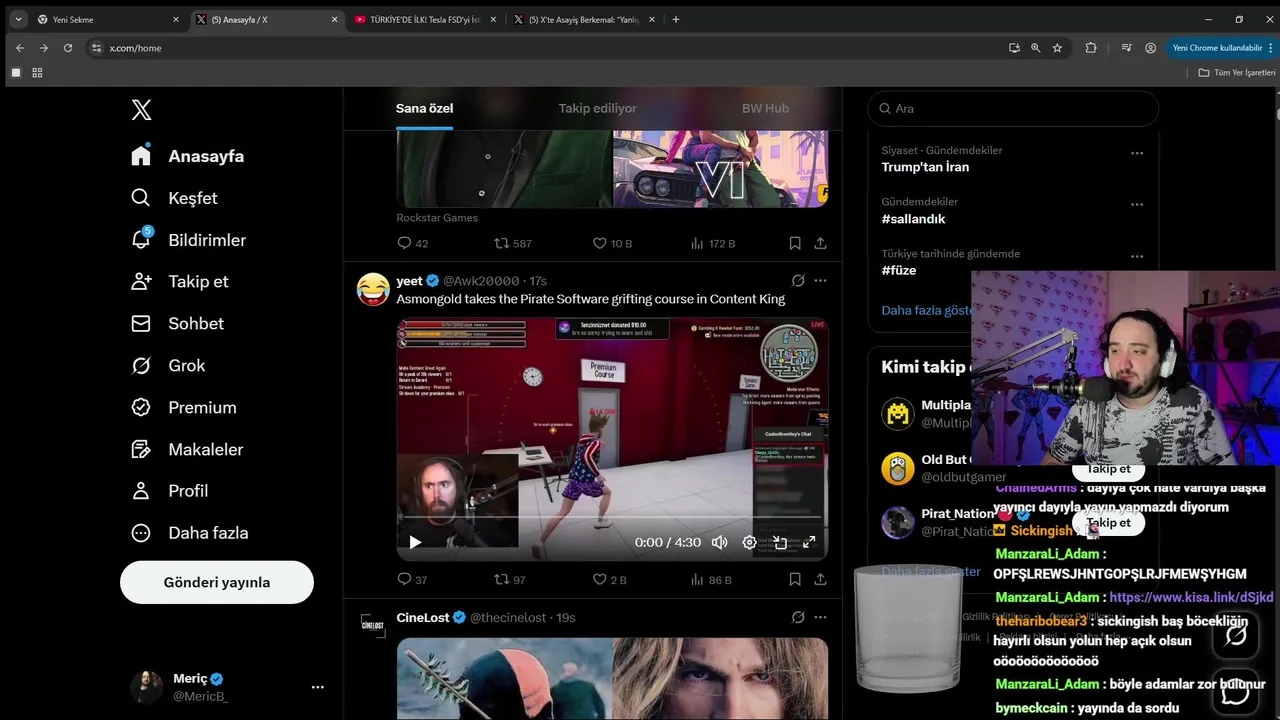Open options for #sallandık trend
The image size is (1280, 720).
(x=1137, y=204)
